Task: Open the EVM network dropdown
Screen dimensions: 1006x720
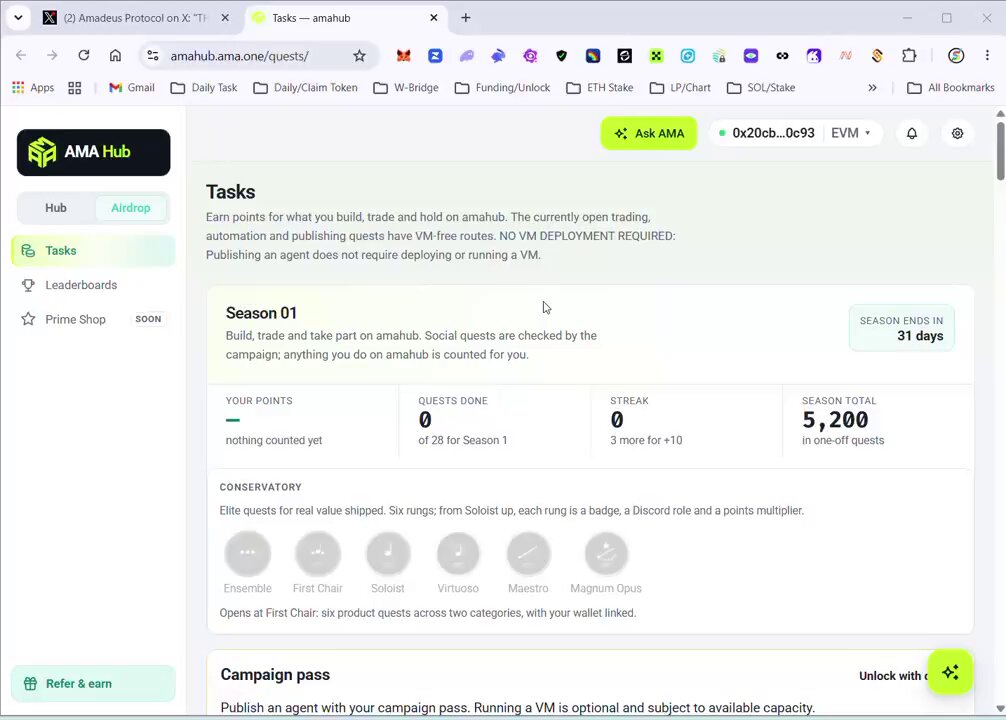Action: coord(851,133)
